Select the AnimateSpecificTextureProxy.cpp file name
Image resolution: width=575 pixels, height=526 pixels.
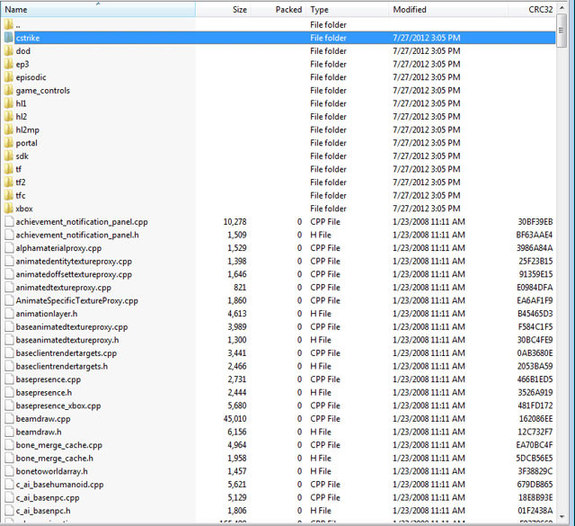tap(77, 300)
